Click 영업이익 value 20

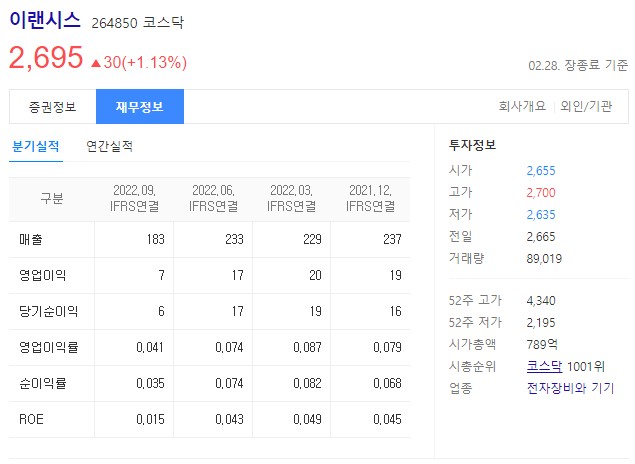coord(315,275)
